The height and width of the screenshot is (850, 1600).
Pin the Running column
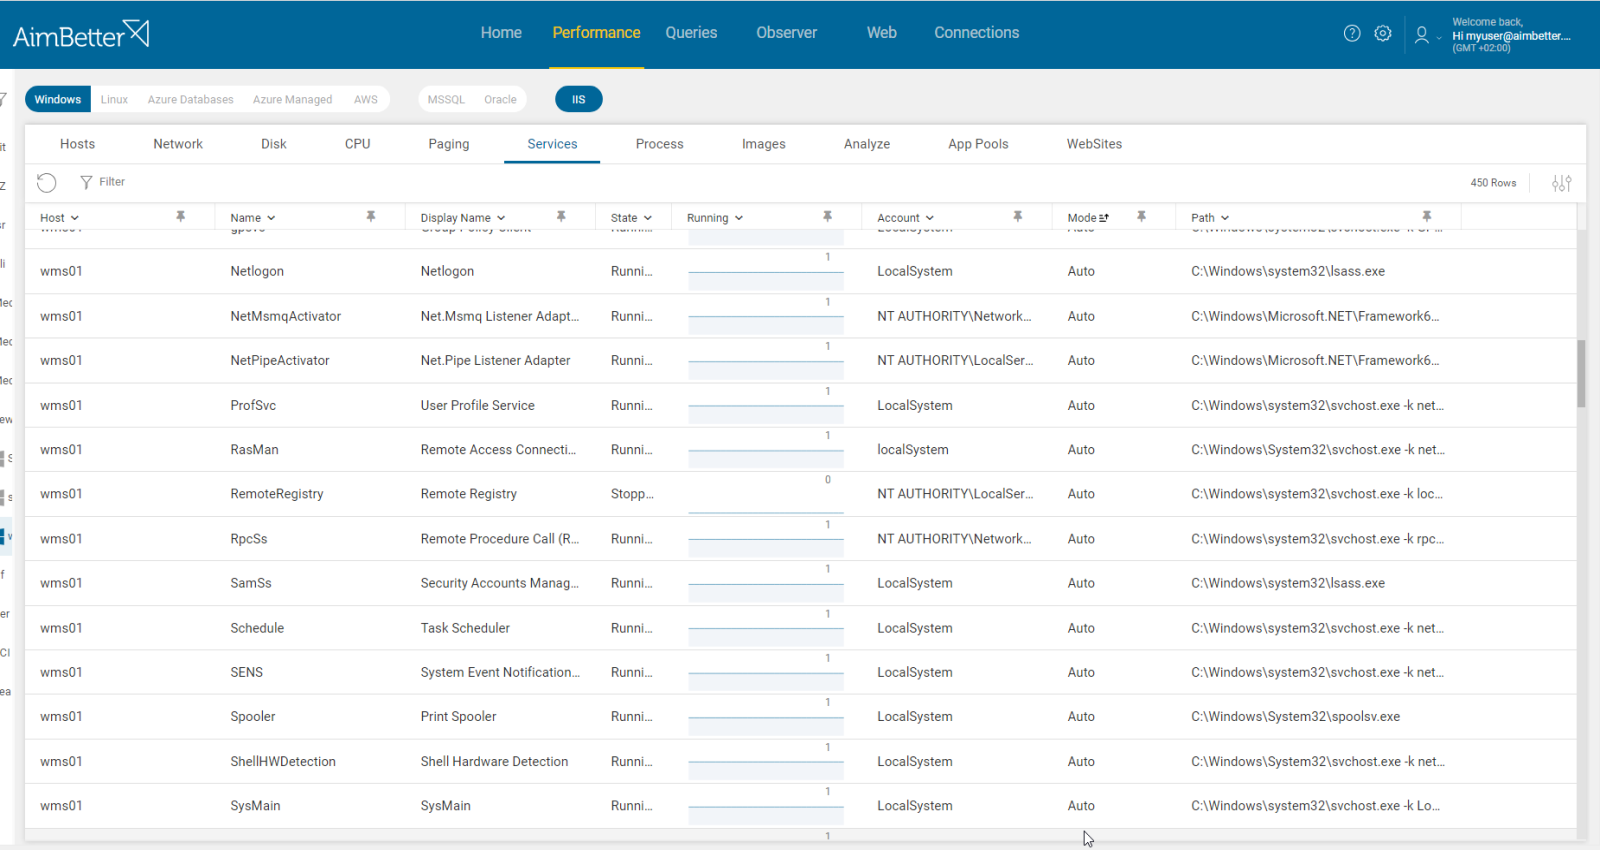(x=828, y=216)
